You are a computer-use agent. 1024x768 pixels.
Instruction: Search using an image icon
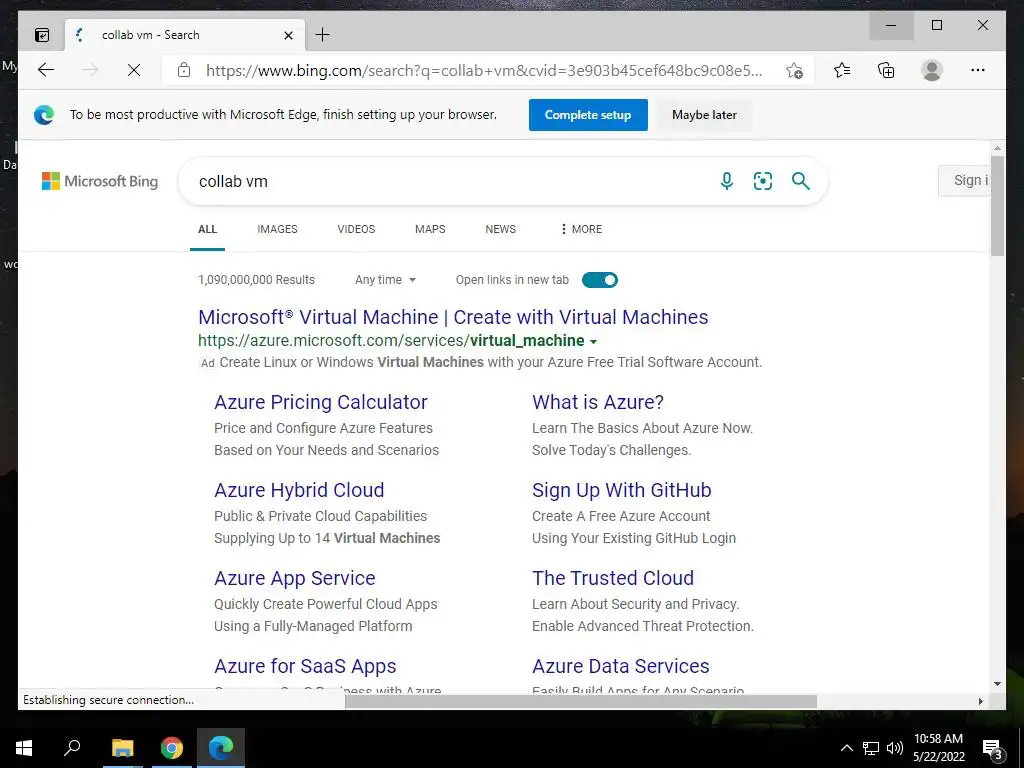coord(763,181)
